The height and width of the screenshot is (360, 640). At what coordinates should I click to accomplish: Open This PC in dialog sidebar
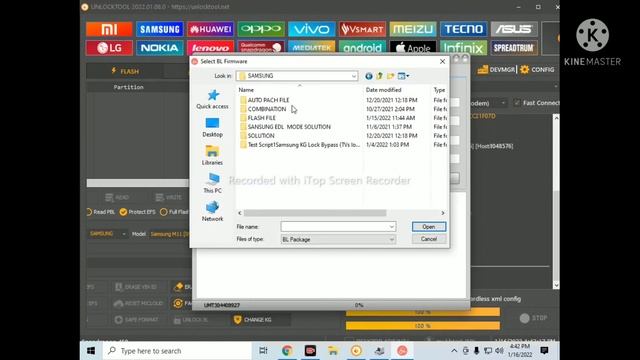pos(212,183)
